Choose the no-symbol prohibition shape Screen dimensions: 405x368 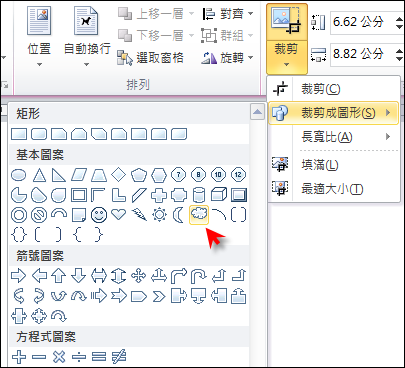[39, 215]
